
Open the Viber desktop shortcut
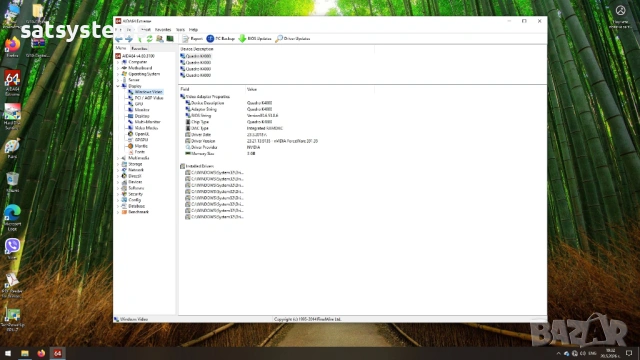[12, 249]
